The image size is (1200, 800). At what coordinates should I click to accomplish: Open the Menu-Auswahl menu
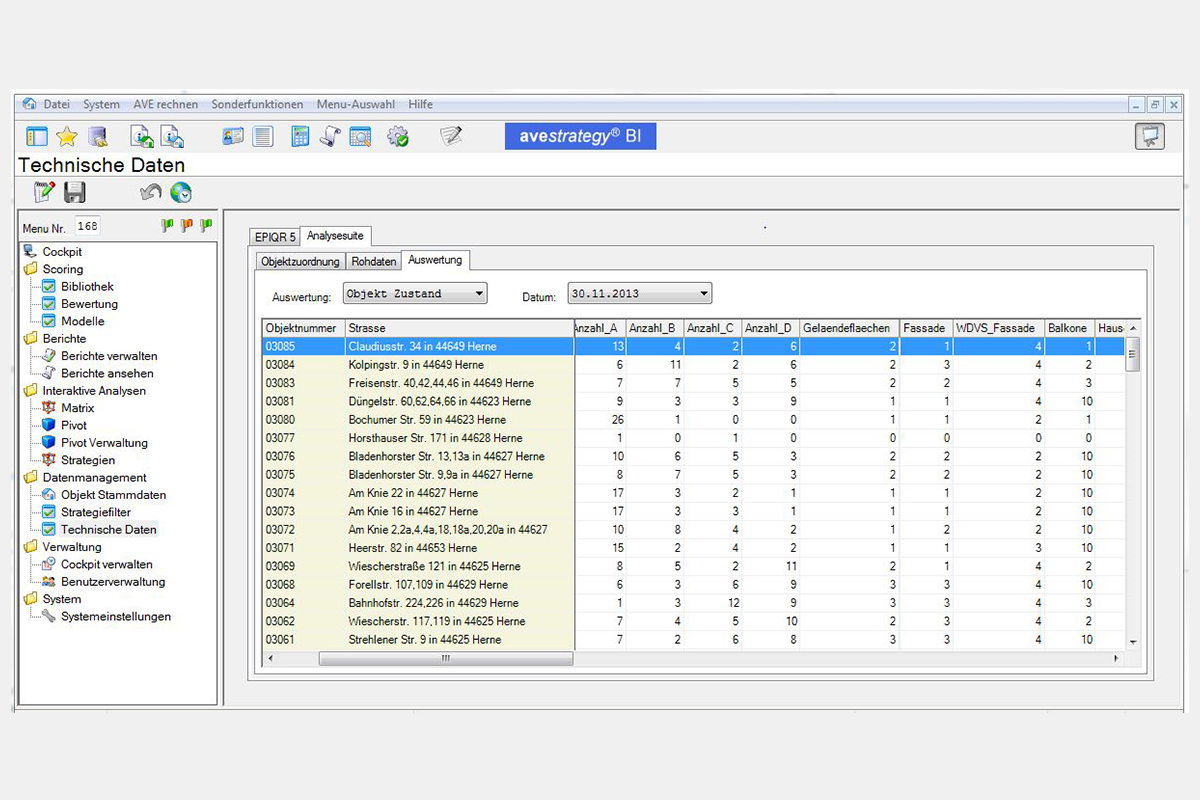(356, 104)
